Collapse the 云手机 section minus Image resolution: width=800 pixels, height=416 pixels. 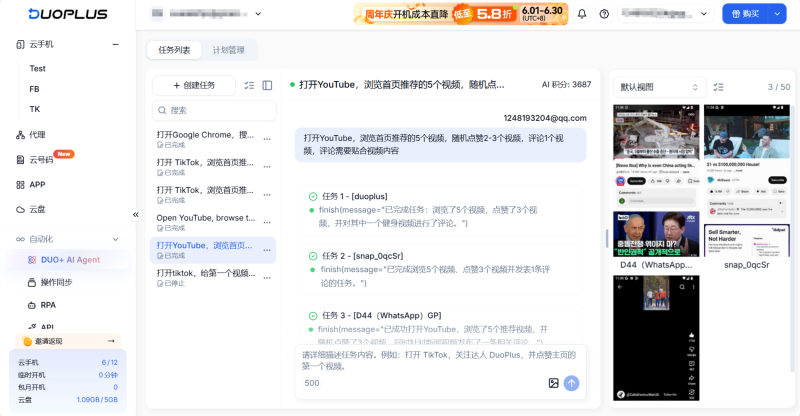(116, 44)
